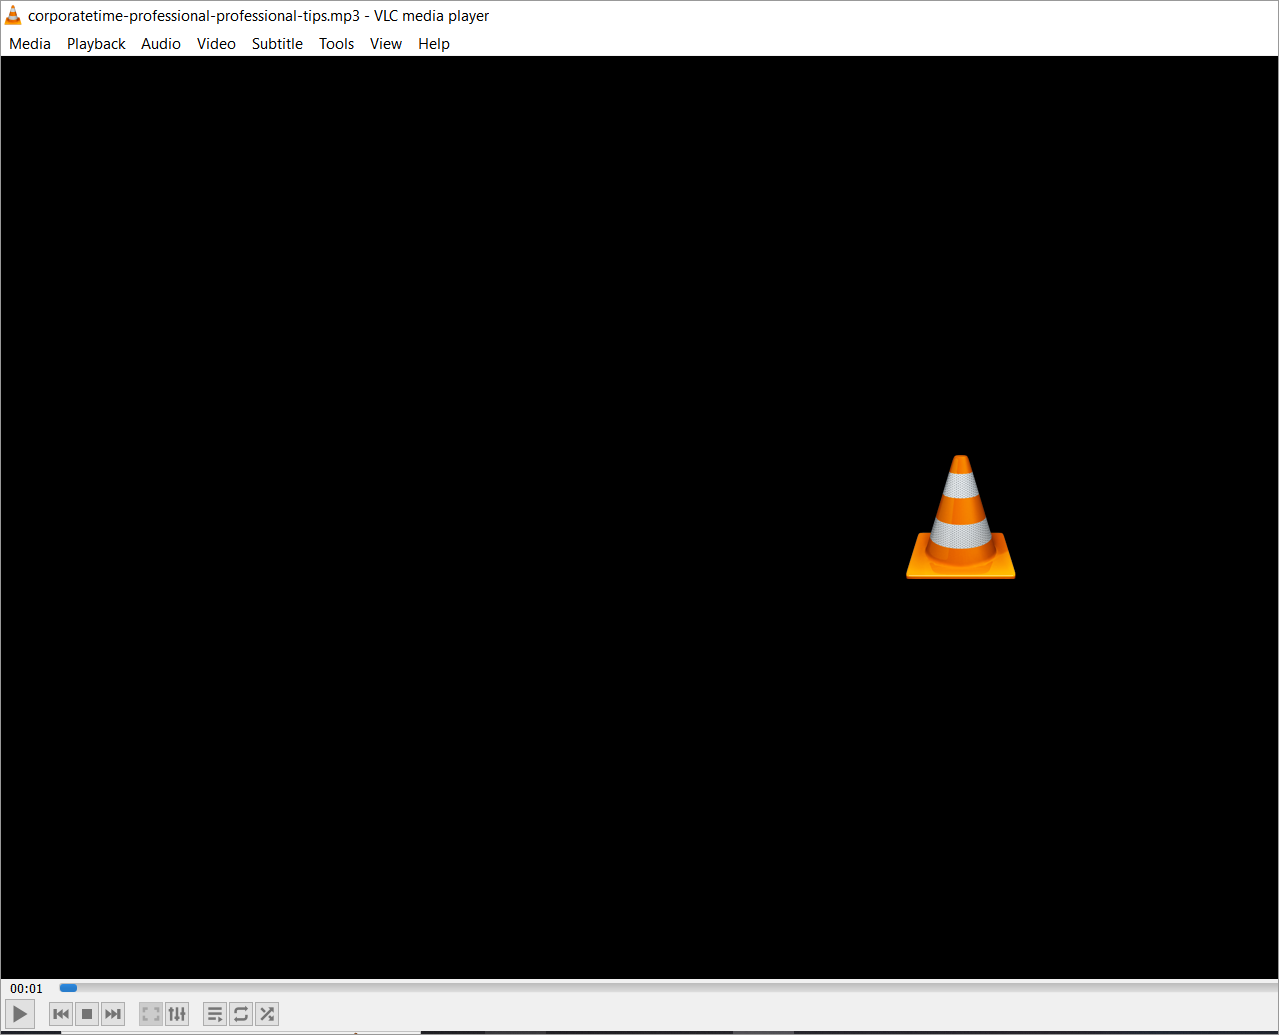Toggle random shuffle playback
The image size is (1279, 1035).
[267, 1014]
